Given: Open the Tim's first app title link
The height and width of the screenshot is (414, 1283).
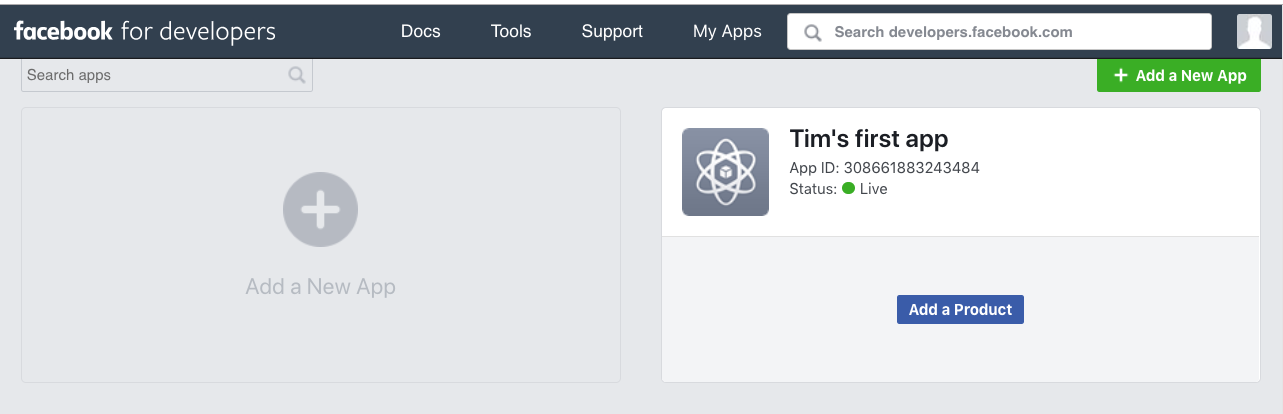Looking at the screenshot, I should point(869,138).
